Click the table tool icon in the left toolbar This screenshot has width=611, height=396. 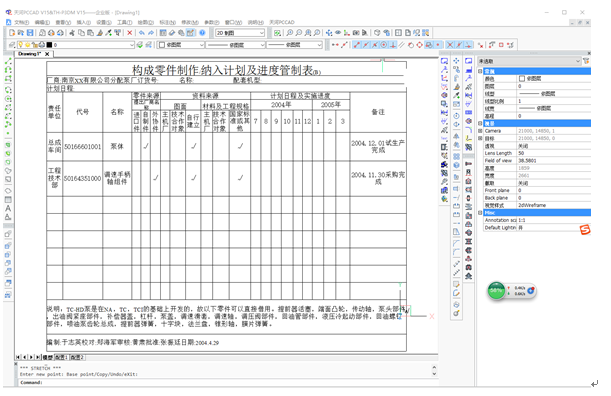click(8, 200)
